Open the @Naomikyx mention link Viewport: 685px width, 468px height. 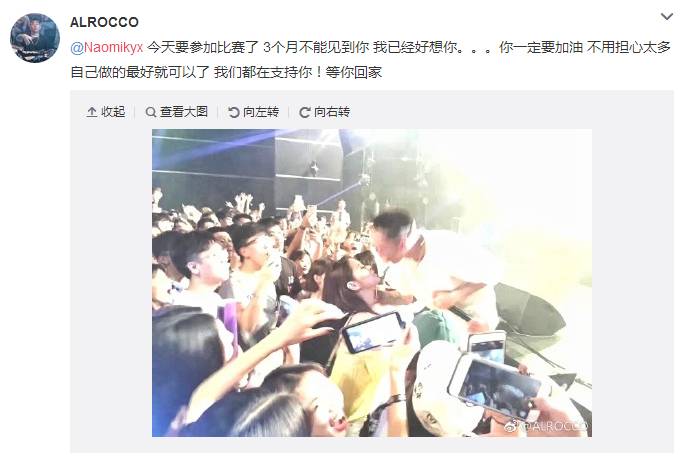[x=107, y=47]
